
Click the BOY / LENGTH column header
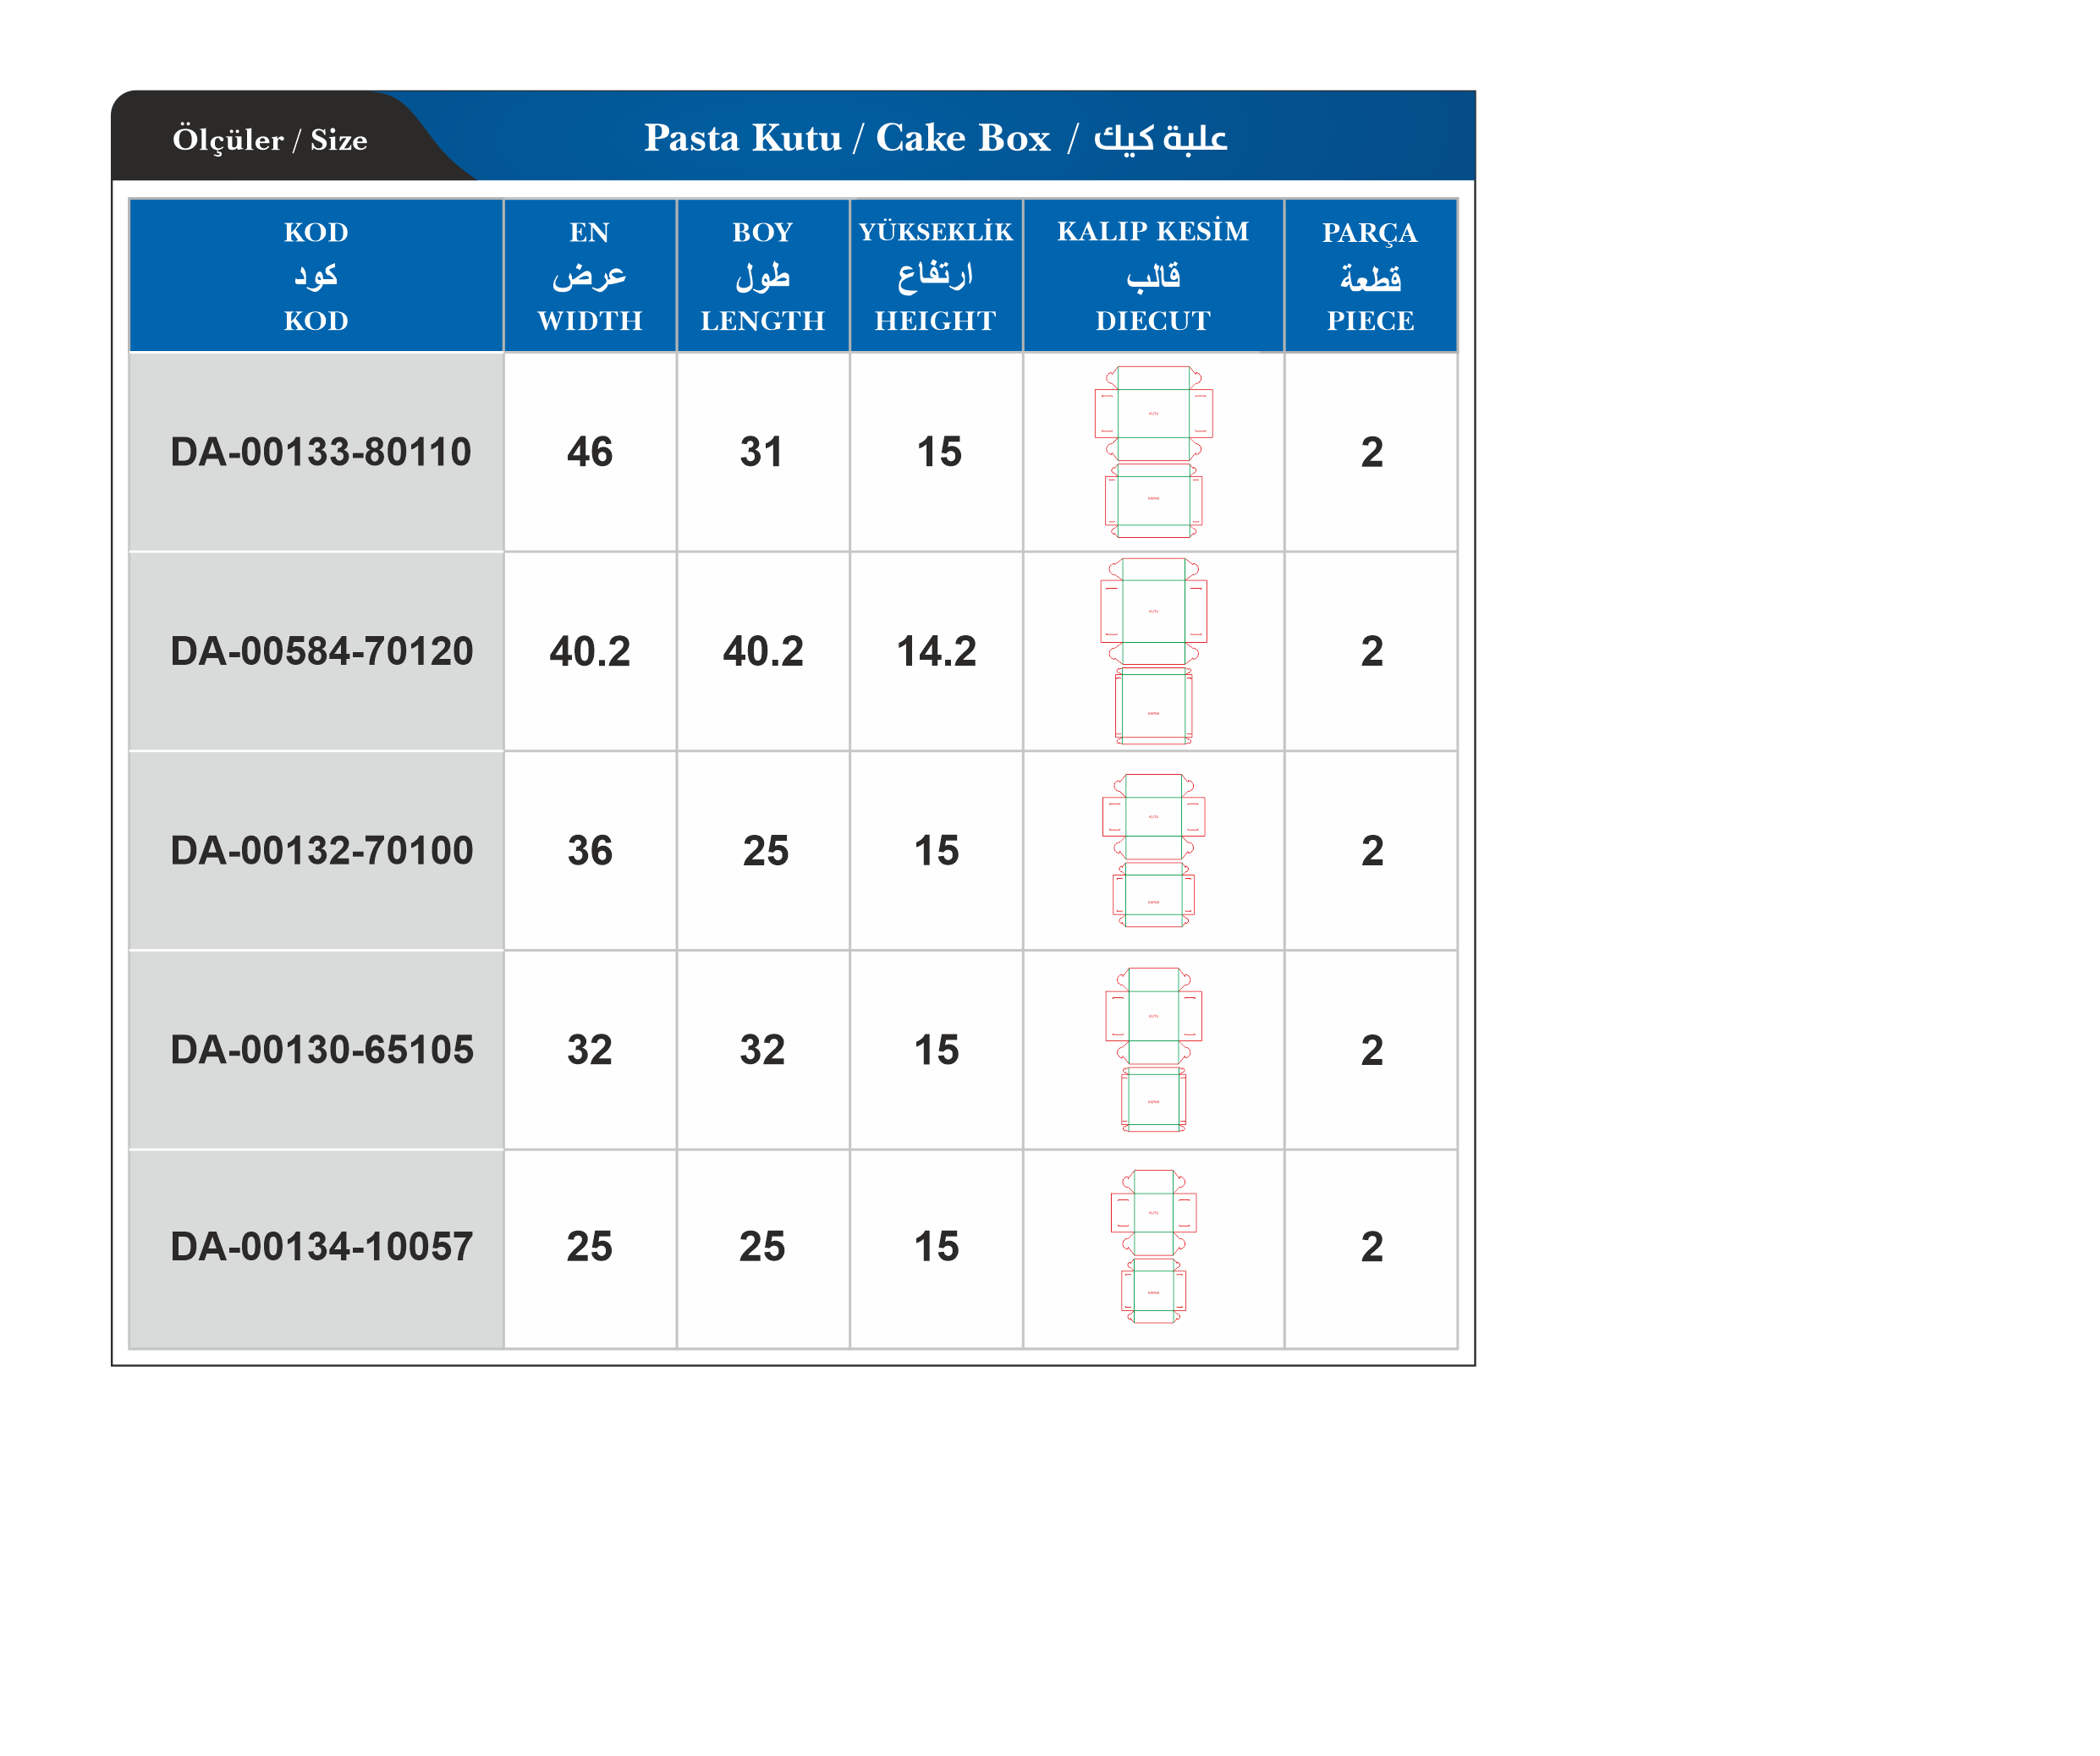point(763,276)
